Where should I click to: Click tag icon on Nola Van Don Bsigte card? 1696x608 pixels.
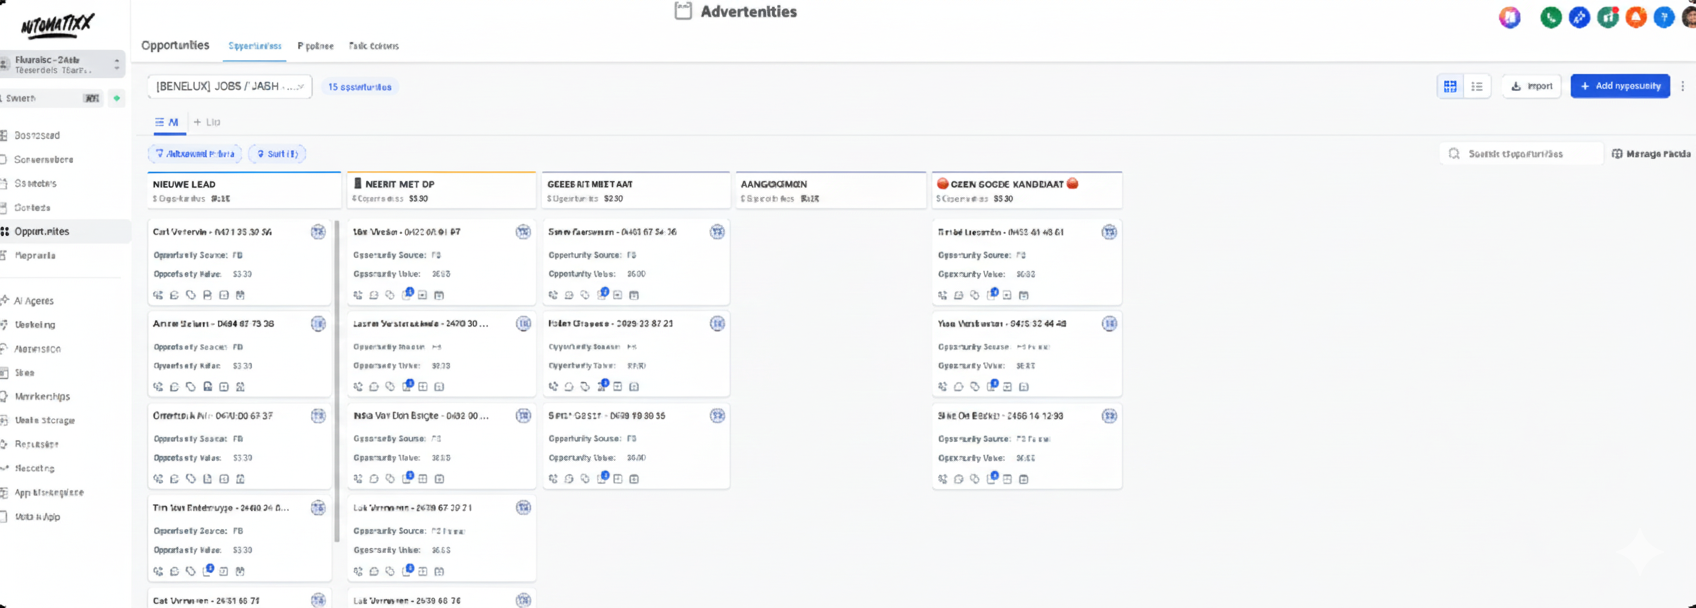[x=390, y=479]
